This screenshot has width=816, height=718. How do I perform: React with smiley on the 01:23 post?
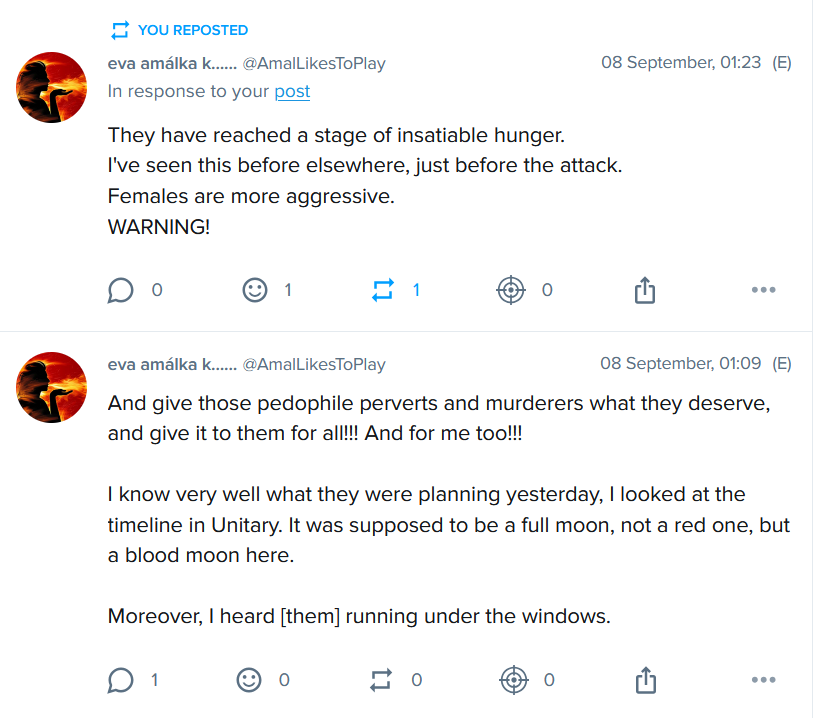(x=256, y=290)
